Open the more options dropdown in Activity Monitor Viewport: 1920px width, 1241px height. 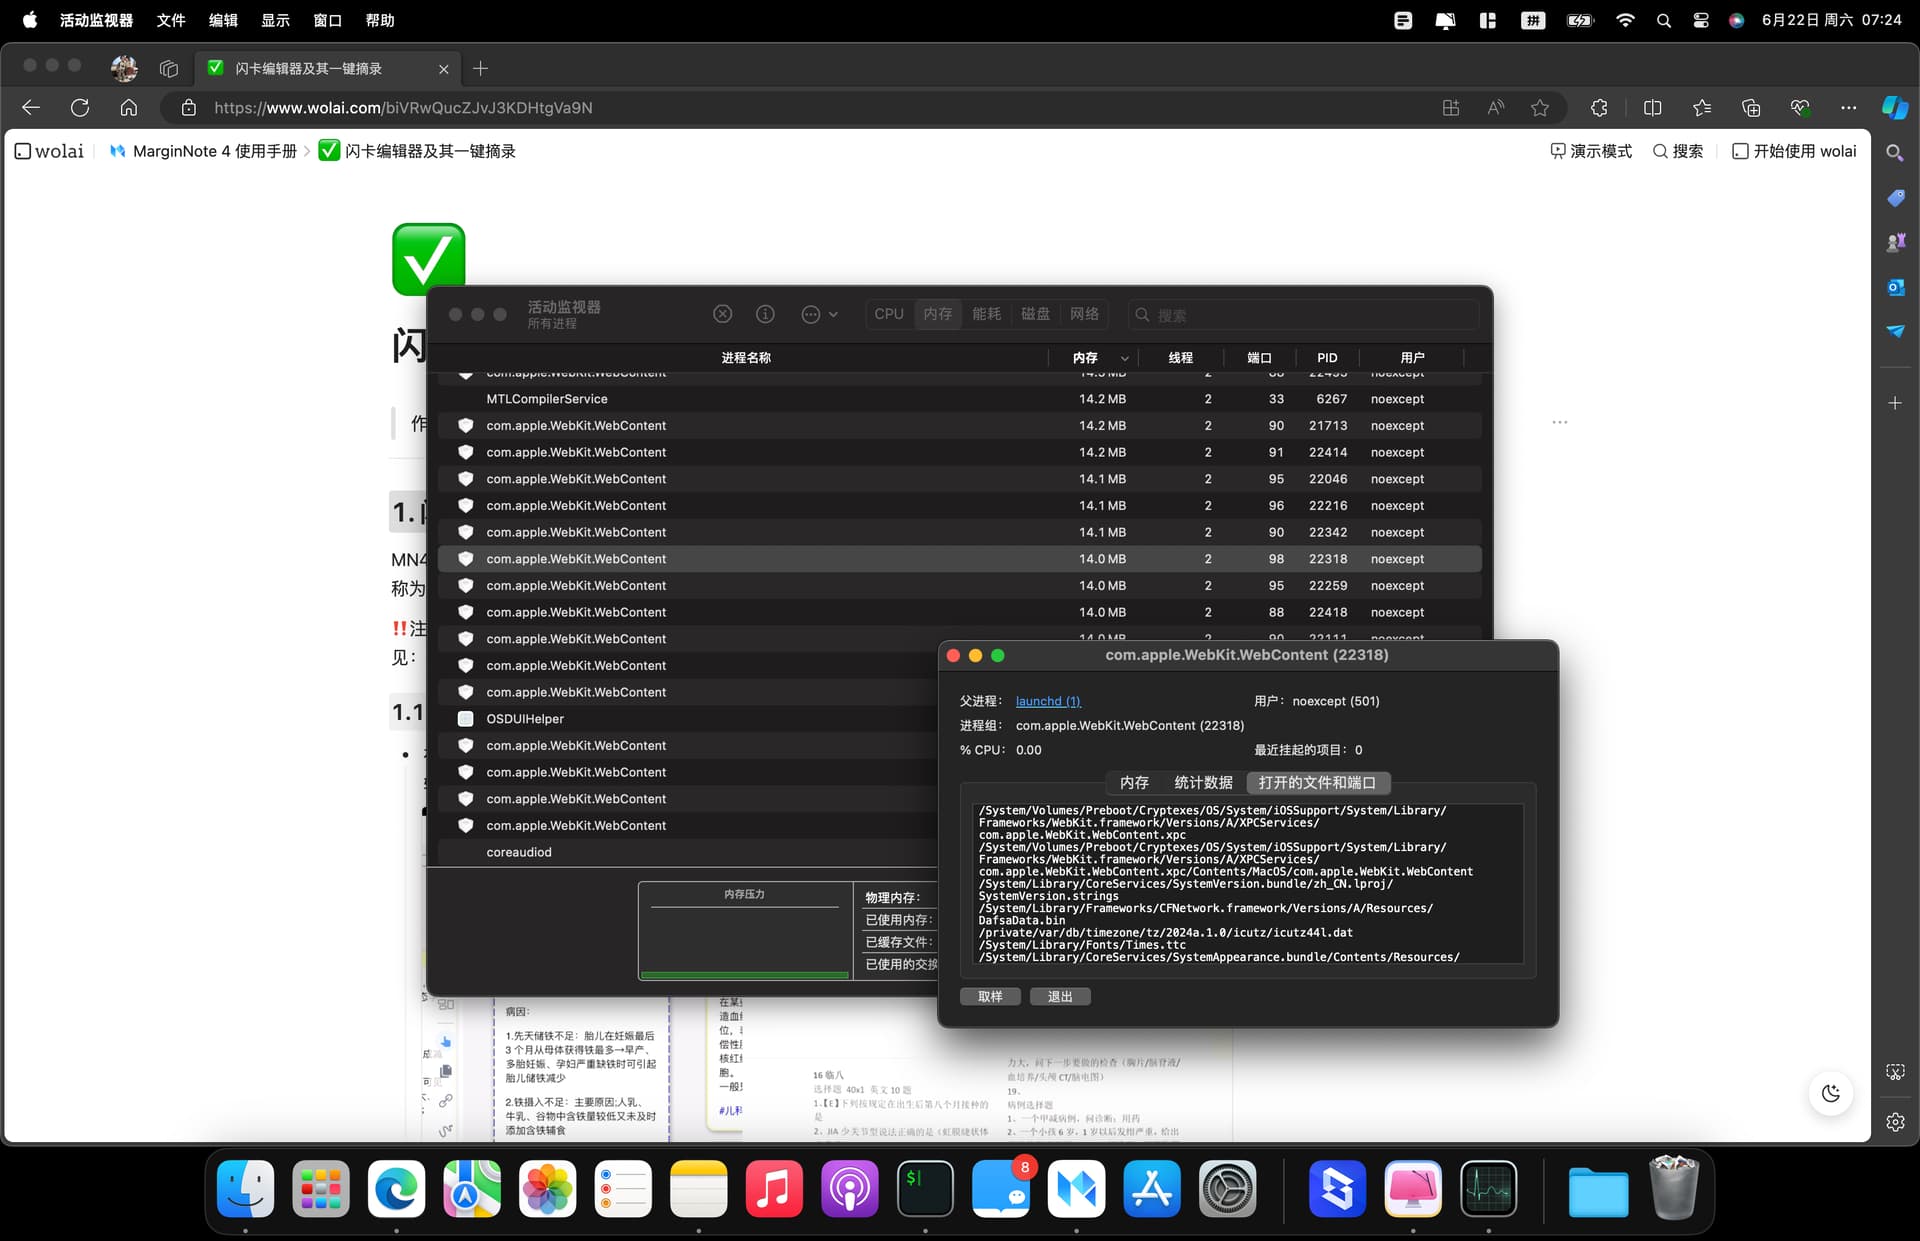click(x=818, y=314)
